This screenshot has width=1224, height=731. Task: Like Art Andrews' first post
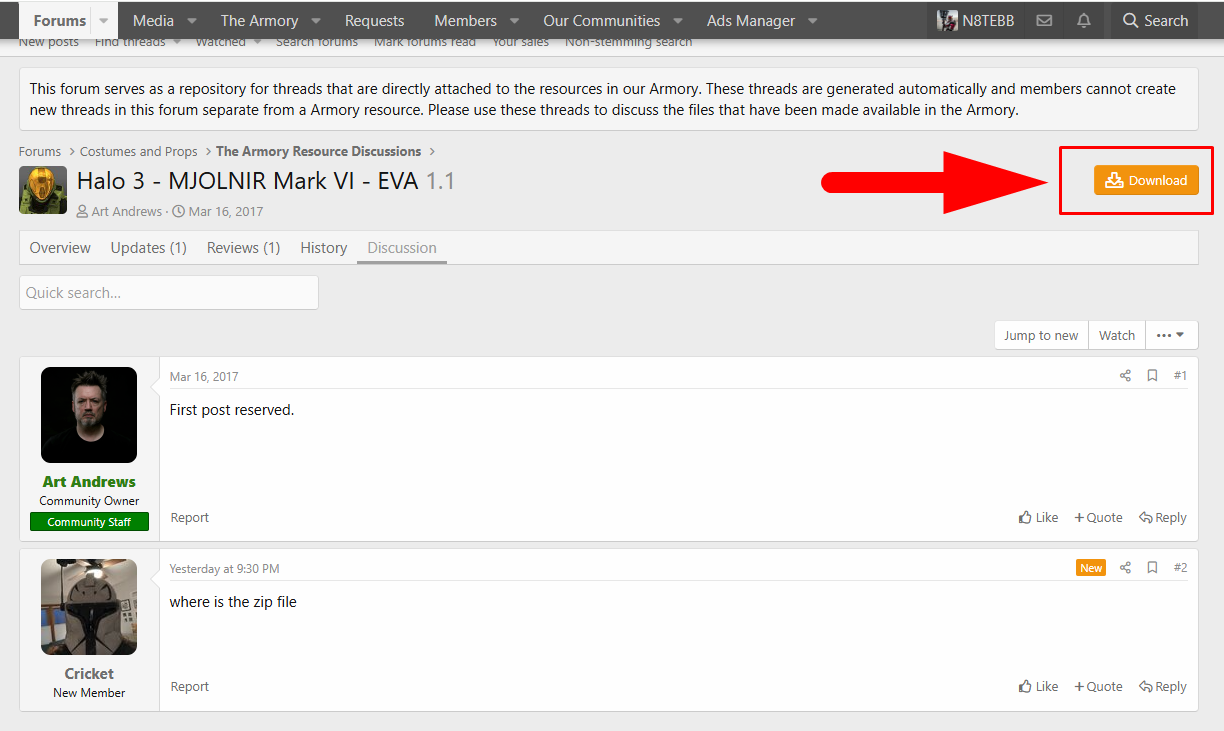pyautogui.click(x=1038, y=518)
